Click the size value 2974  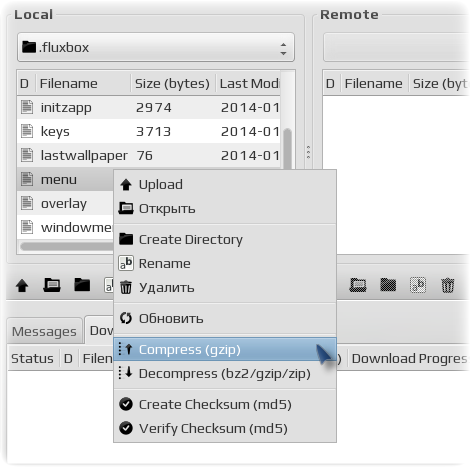[154, 107]
